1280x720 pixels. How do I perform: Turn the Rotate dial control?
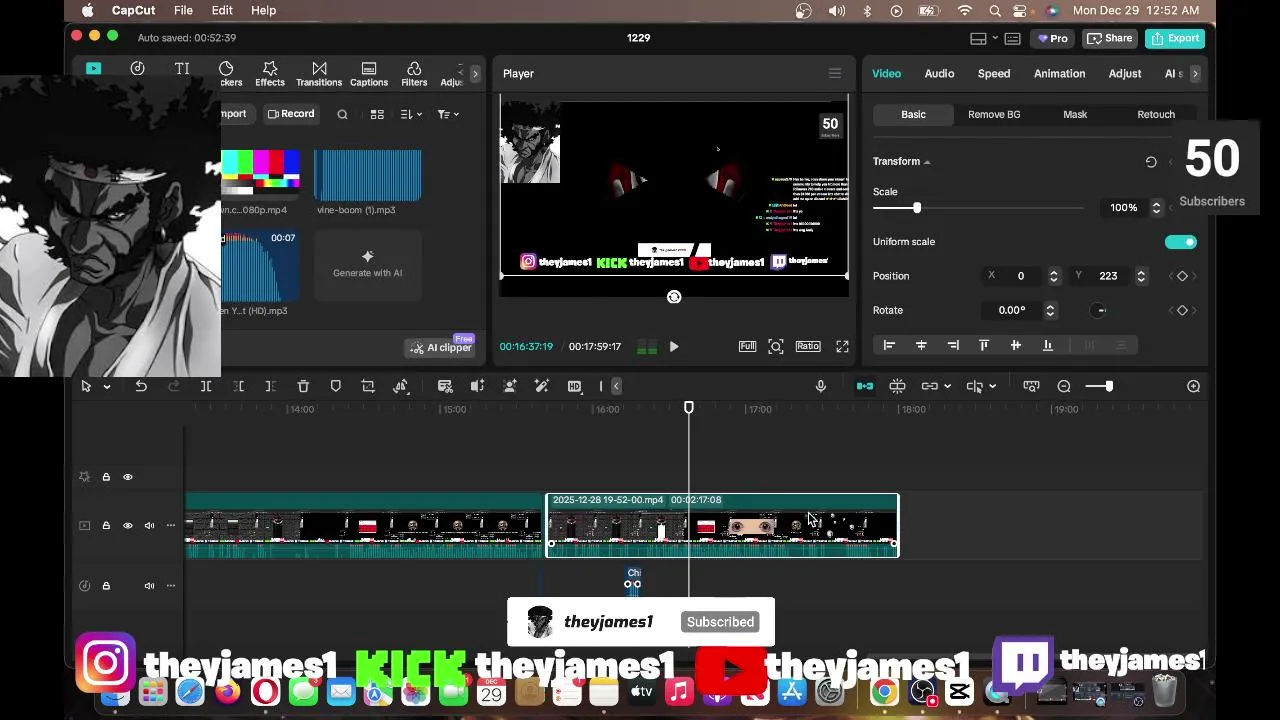point(1099,310)
